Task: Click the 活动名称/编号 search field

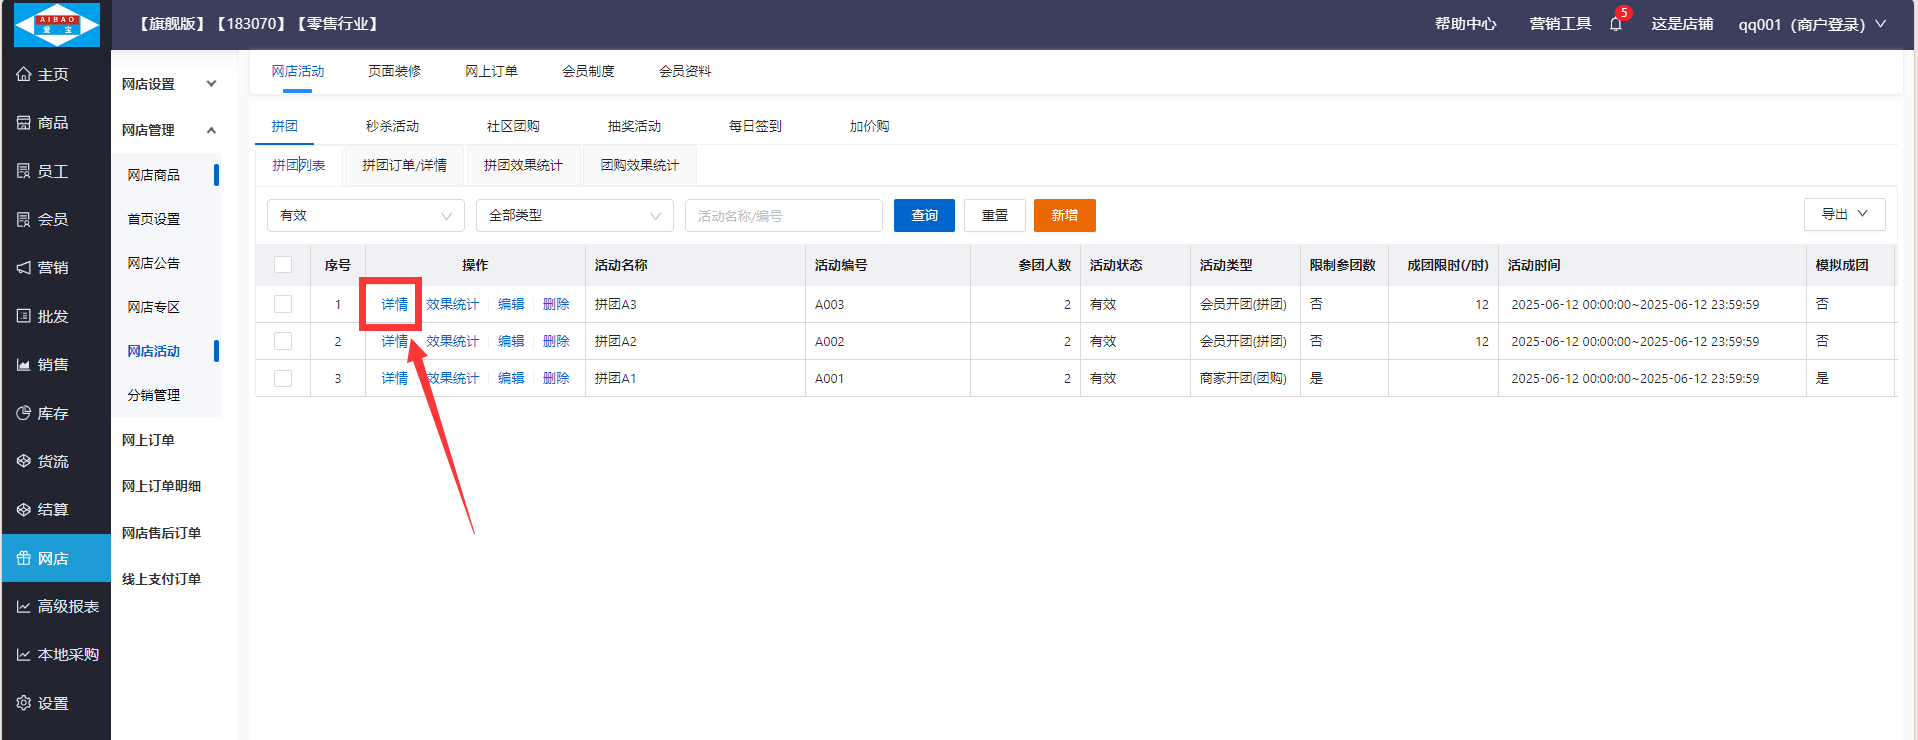Action: [783, 216]
